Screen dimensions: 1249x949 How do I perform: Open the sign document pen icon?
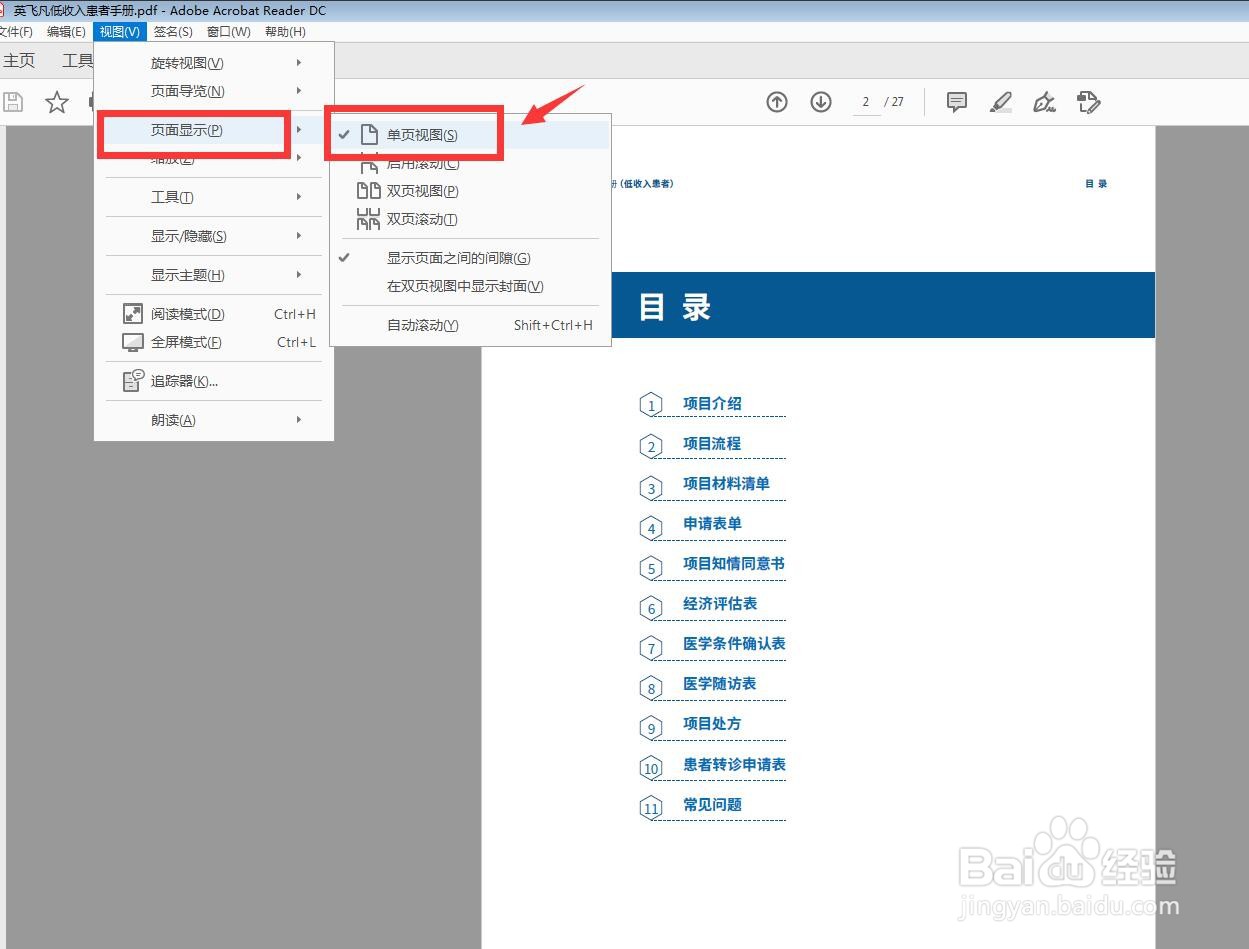(x=1045, y=102)
